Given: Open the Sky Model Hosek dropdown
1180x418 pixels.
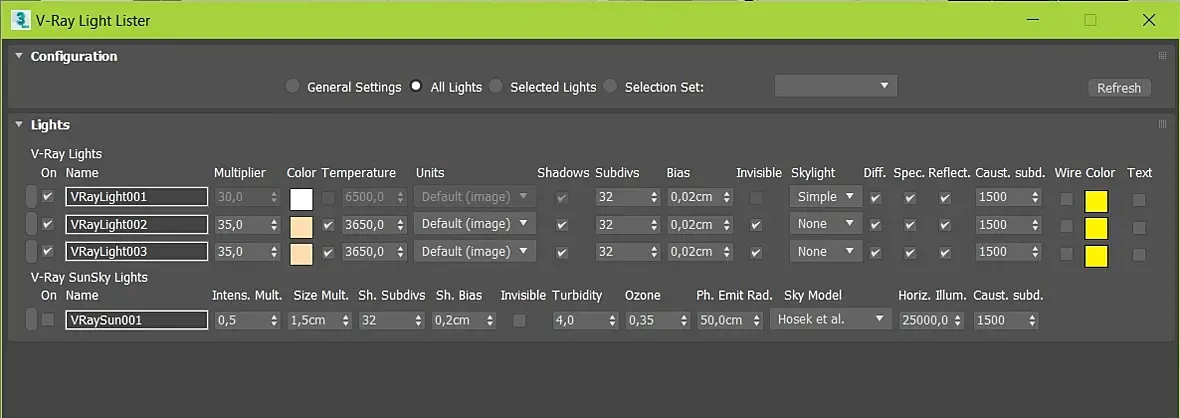Looking at the screenshot, I should 832,320.
